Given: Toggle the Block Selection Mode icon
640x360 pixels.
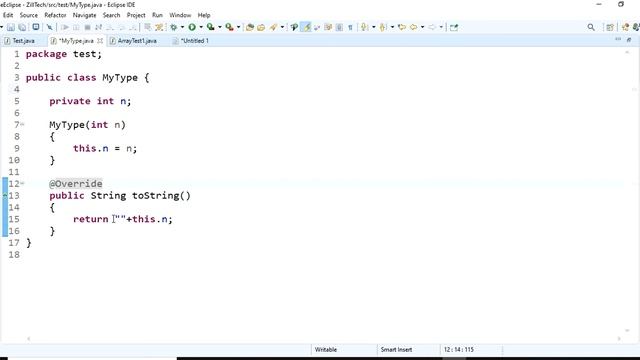Looking at the screenshot, I should point(339,27).
